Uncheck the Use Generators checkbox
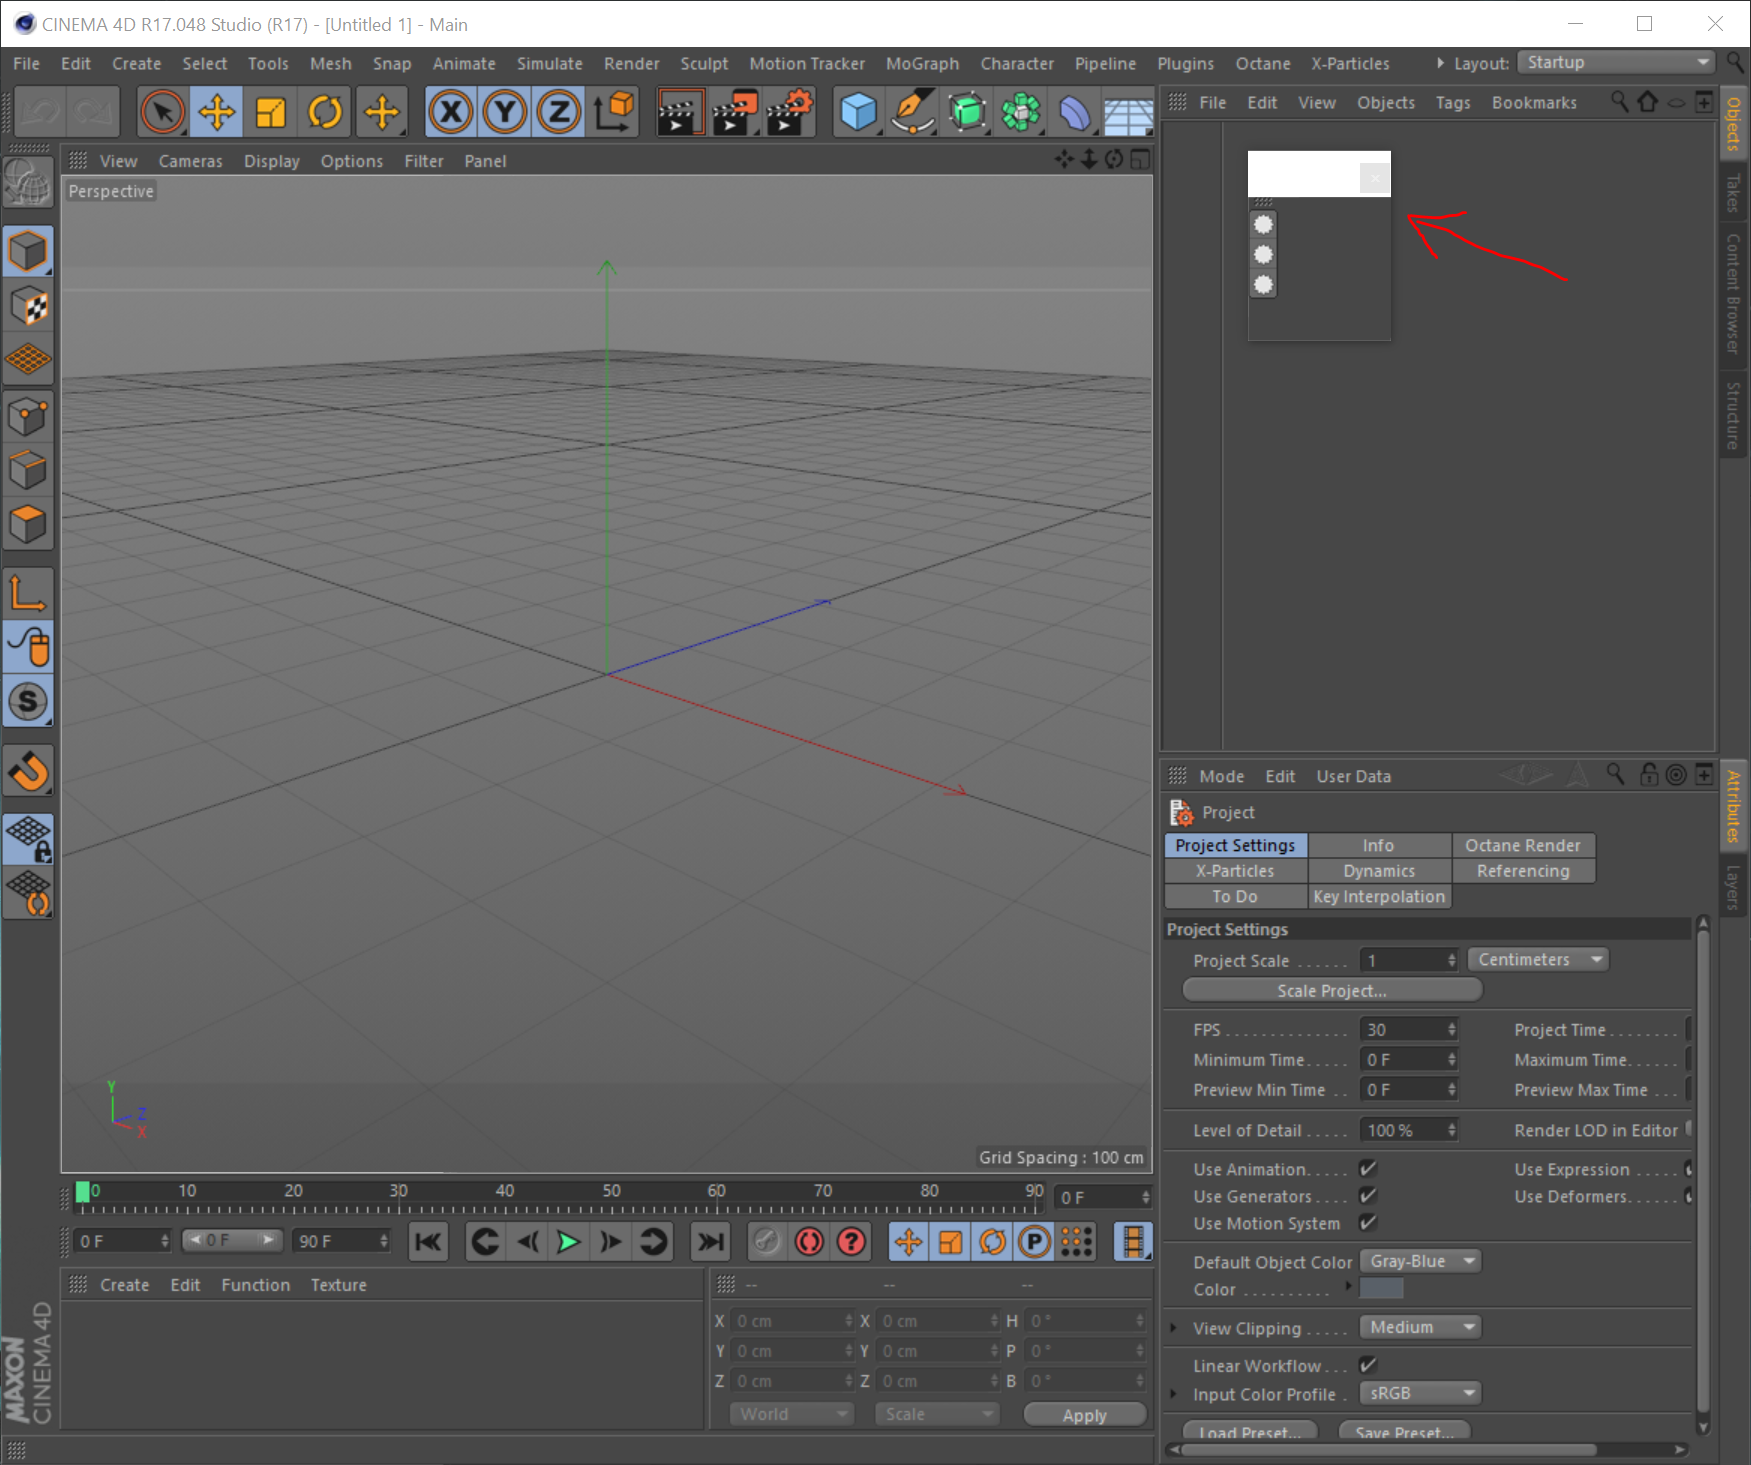 click(1368, 1195)
